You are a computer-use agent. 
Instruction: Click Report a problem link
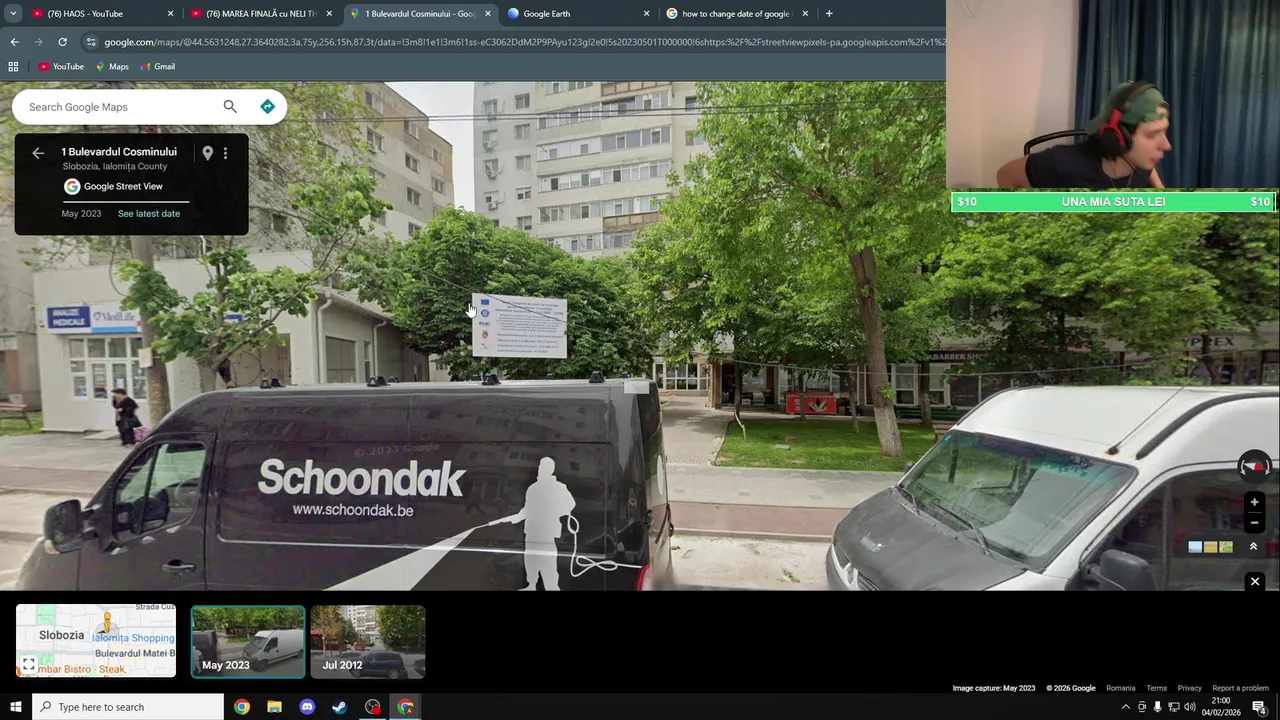click(x=1240, y=688)
